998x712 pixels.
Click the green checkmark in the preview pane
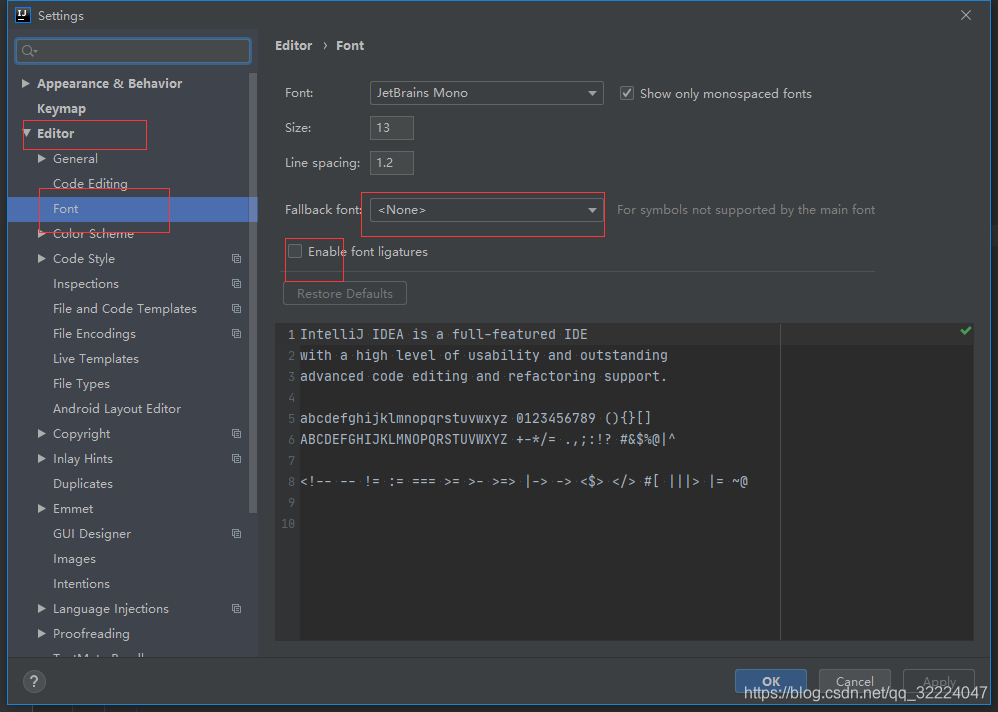966,331
